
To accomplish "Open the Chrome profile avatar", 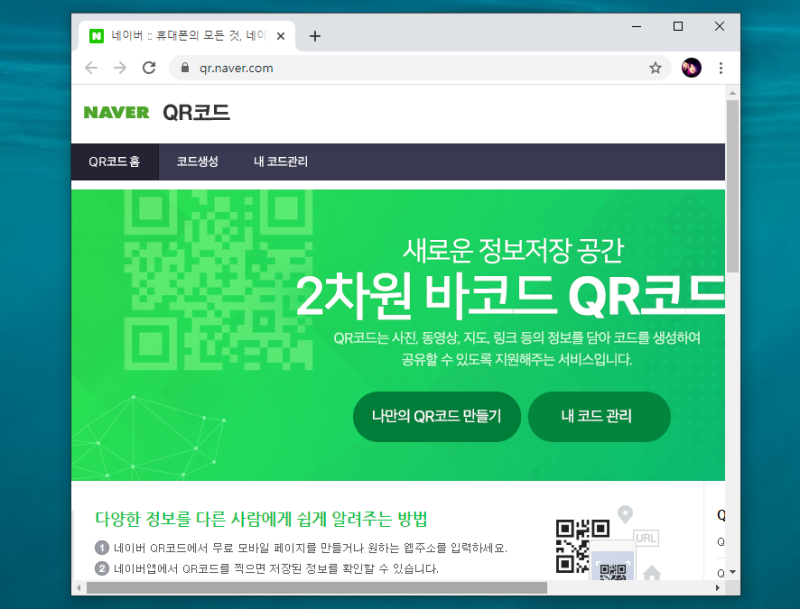I will pyautogui.click(x=691, y=68).
